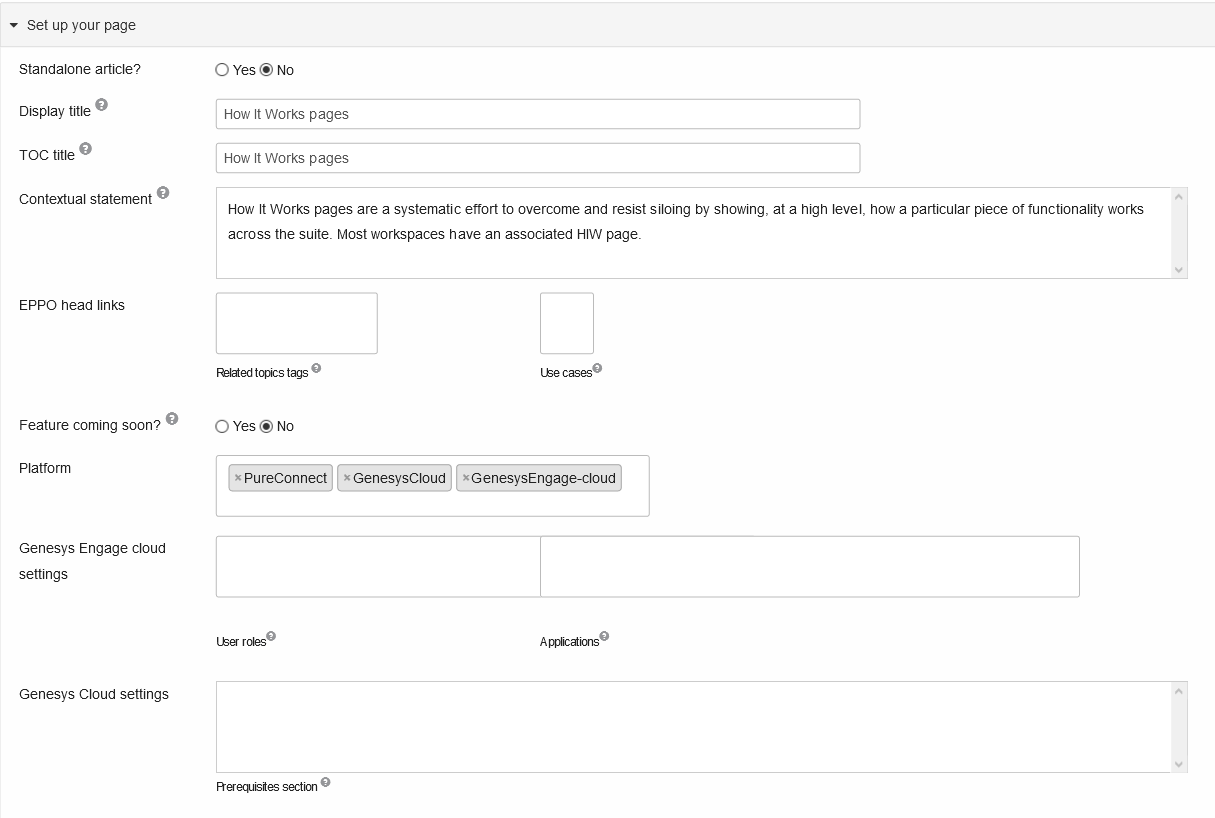Click the 'Genesys Engage cloud settings' label

click(92, 561)
